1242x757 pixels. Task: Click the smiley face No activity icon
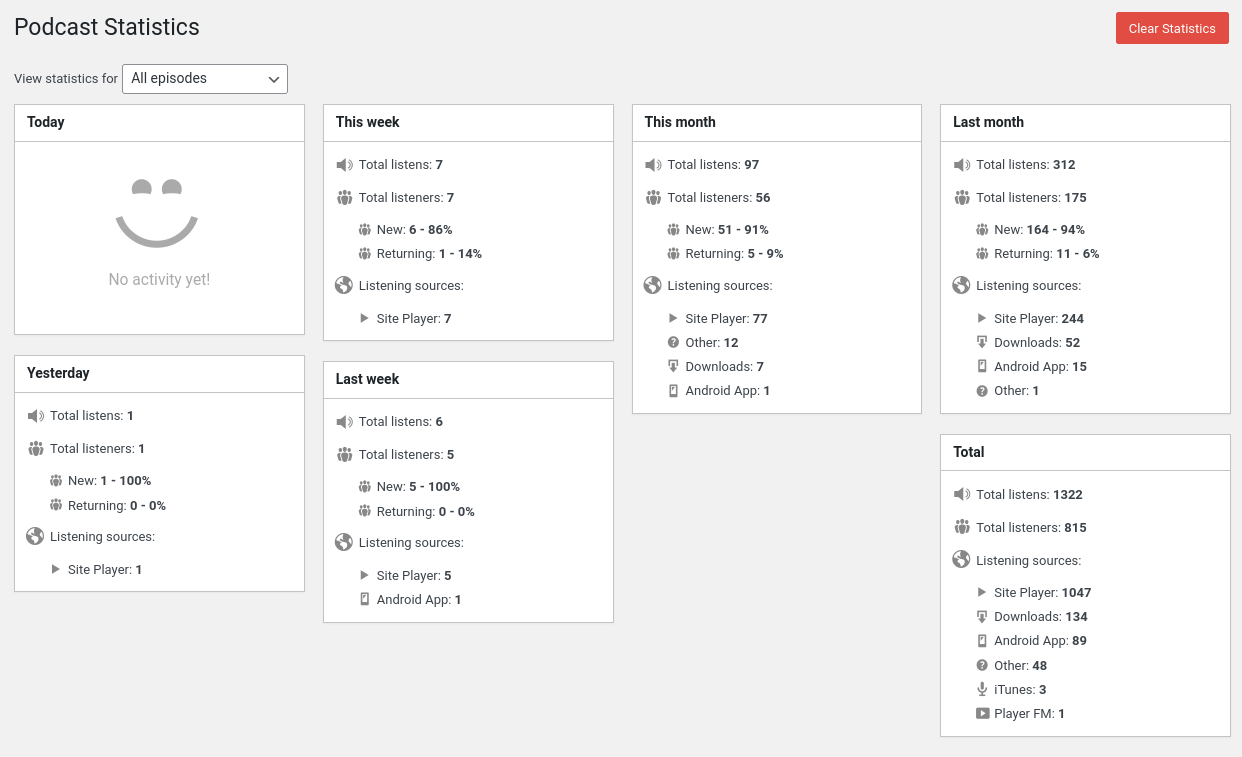tap(159, 212)
